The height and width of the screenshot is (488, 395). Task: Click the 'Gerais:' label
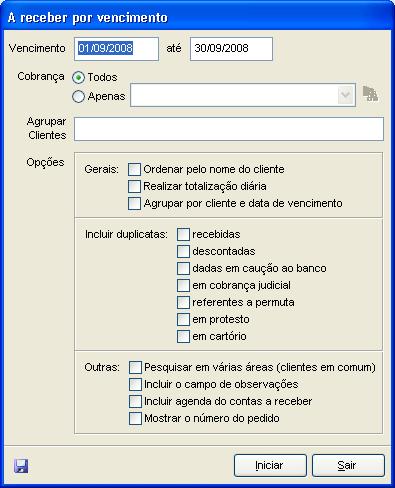(101, 169)
